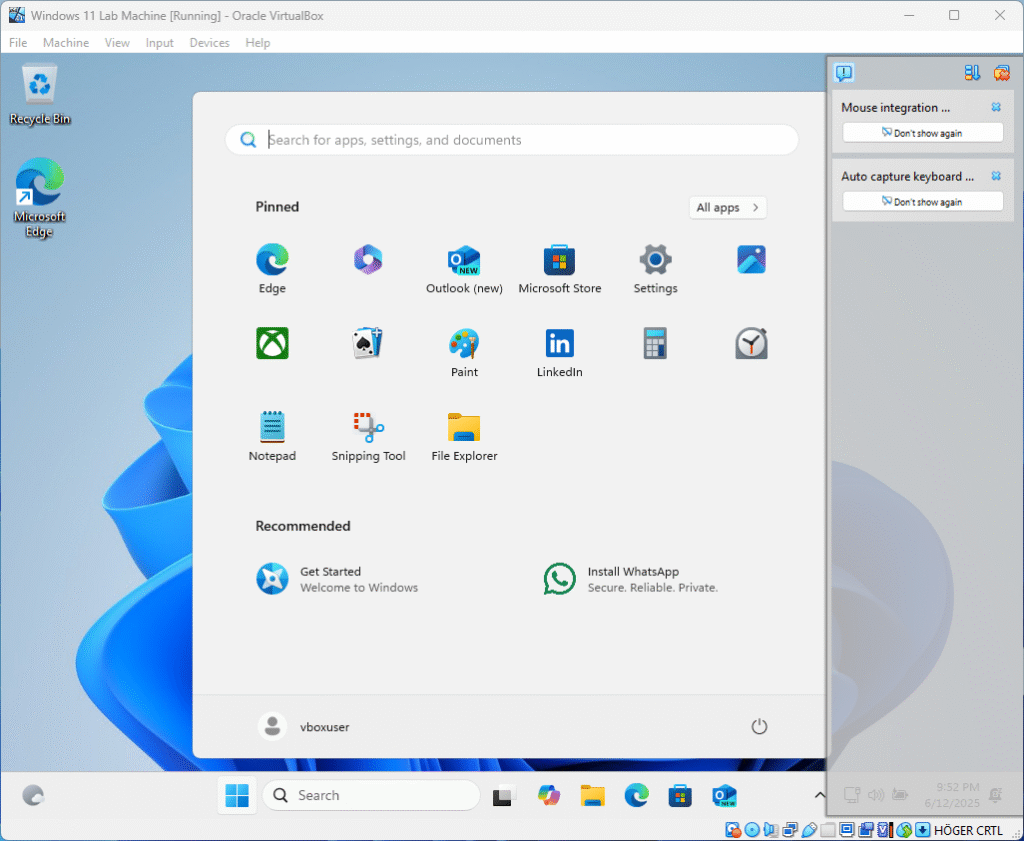The width and height of the screenshot is (1024, 841).
Task: Open the Install WhatsApp recommendation
Action: click(631, 579)
